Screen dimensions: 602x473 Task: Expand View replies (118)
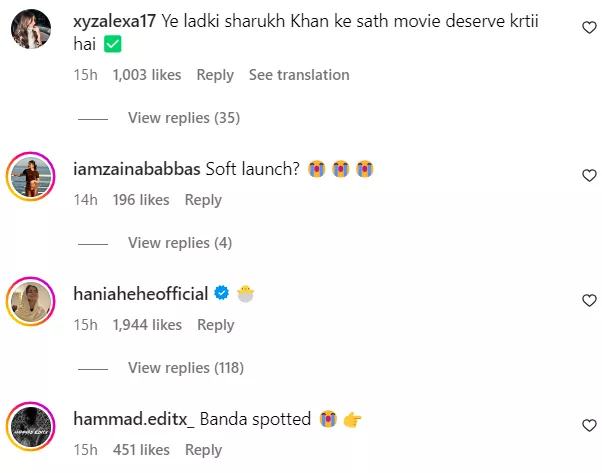[186, 368]
